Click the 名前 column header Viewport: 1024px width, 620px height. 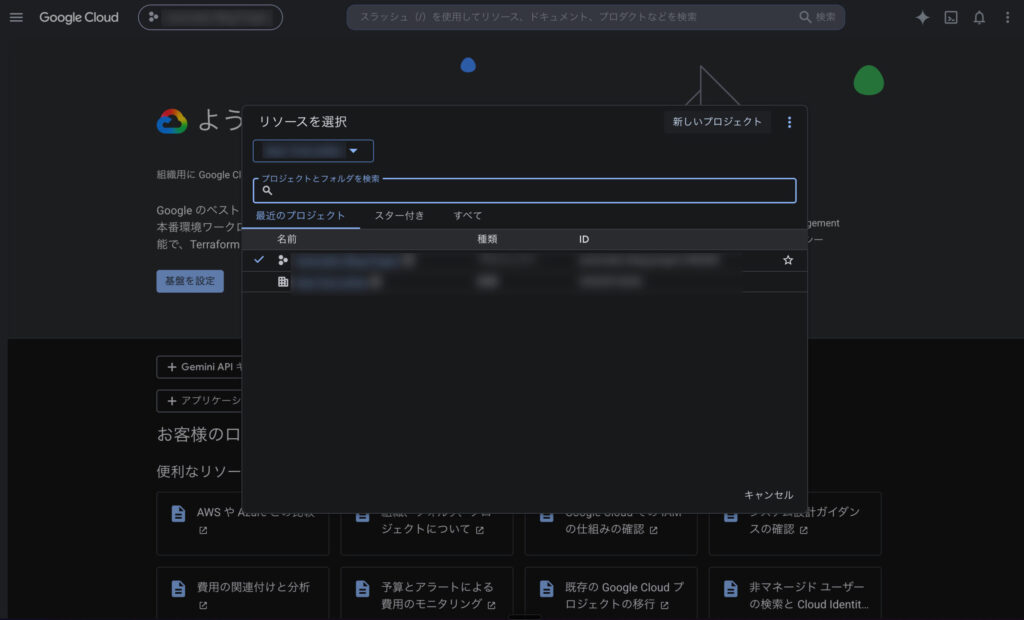[x=287, y=239]
